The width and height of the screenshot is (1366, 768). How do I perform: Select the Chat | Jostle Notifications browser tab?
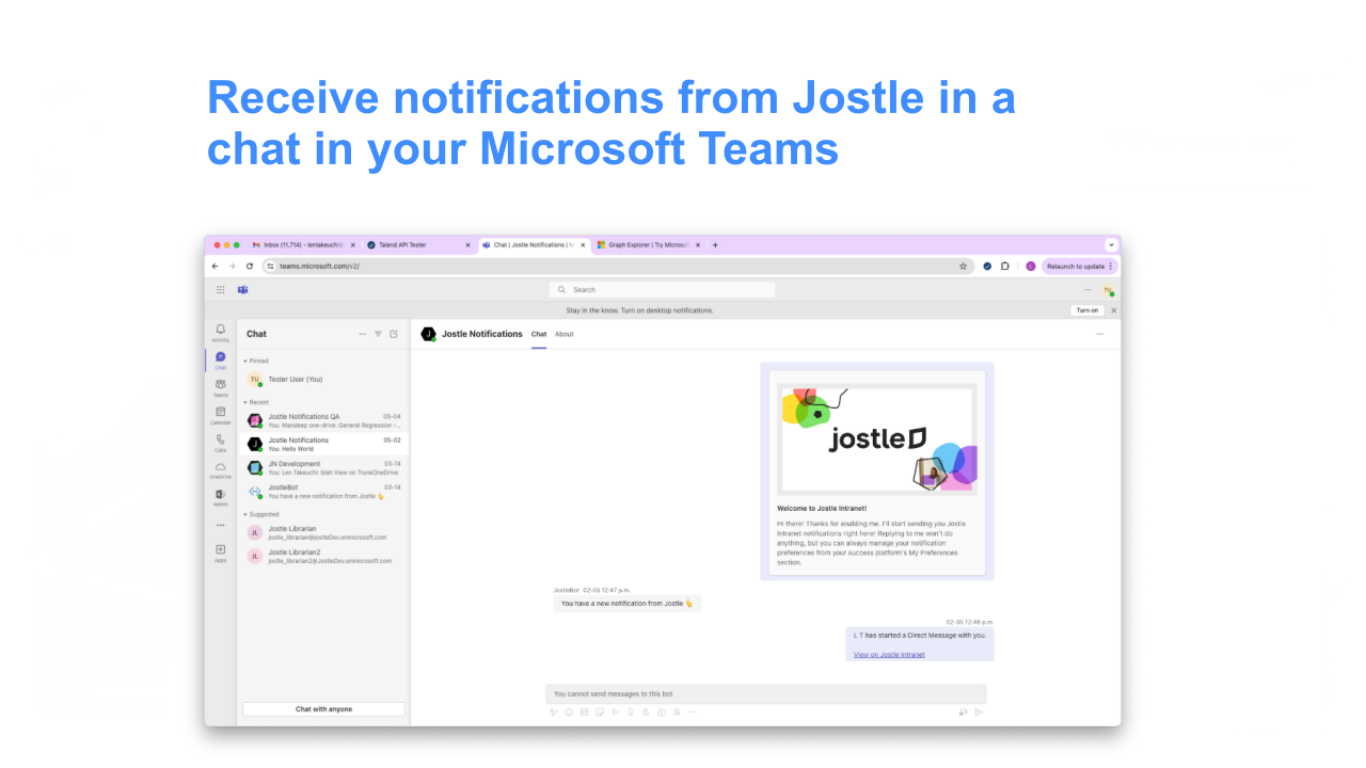tap(533, 245)
